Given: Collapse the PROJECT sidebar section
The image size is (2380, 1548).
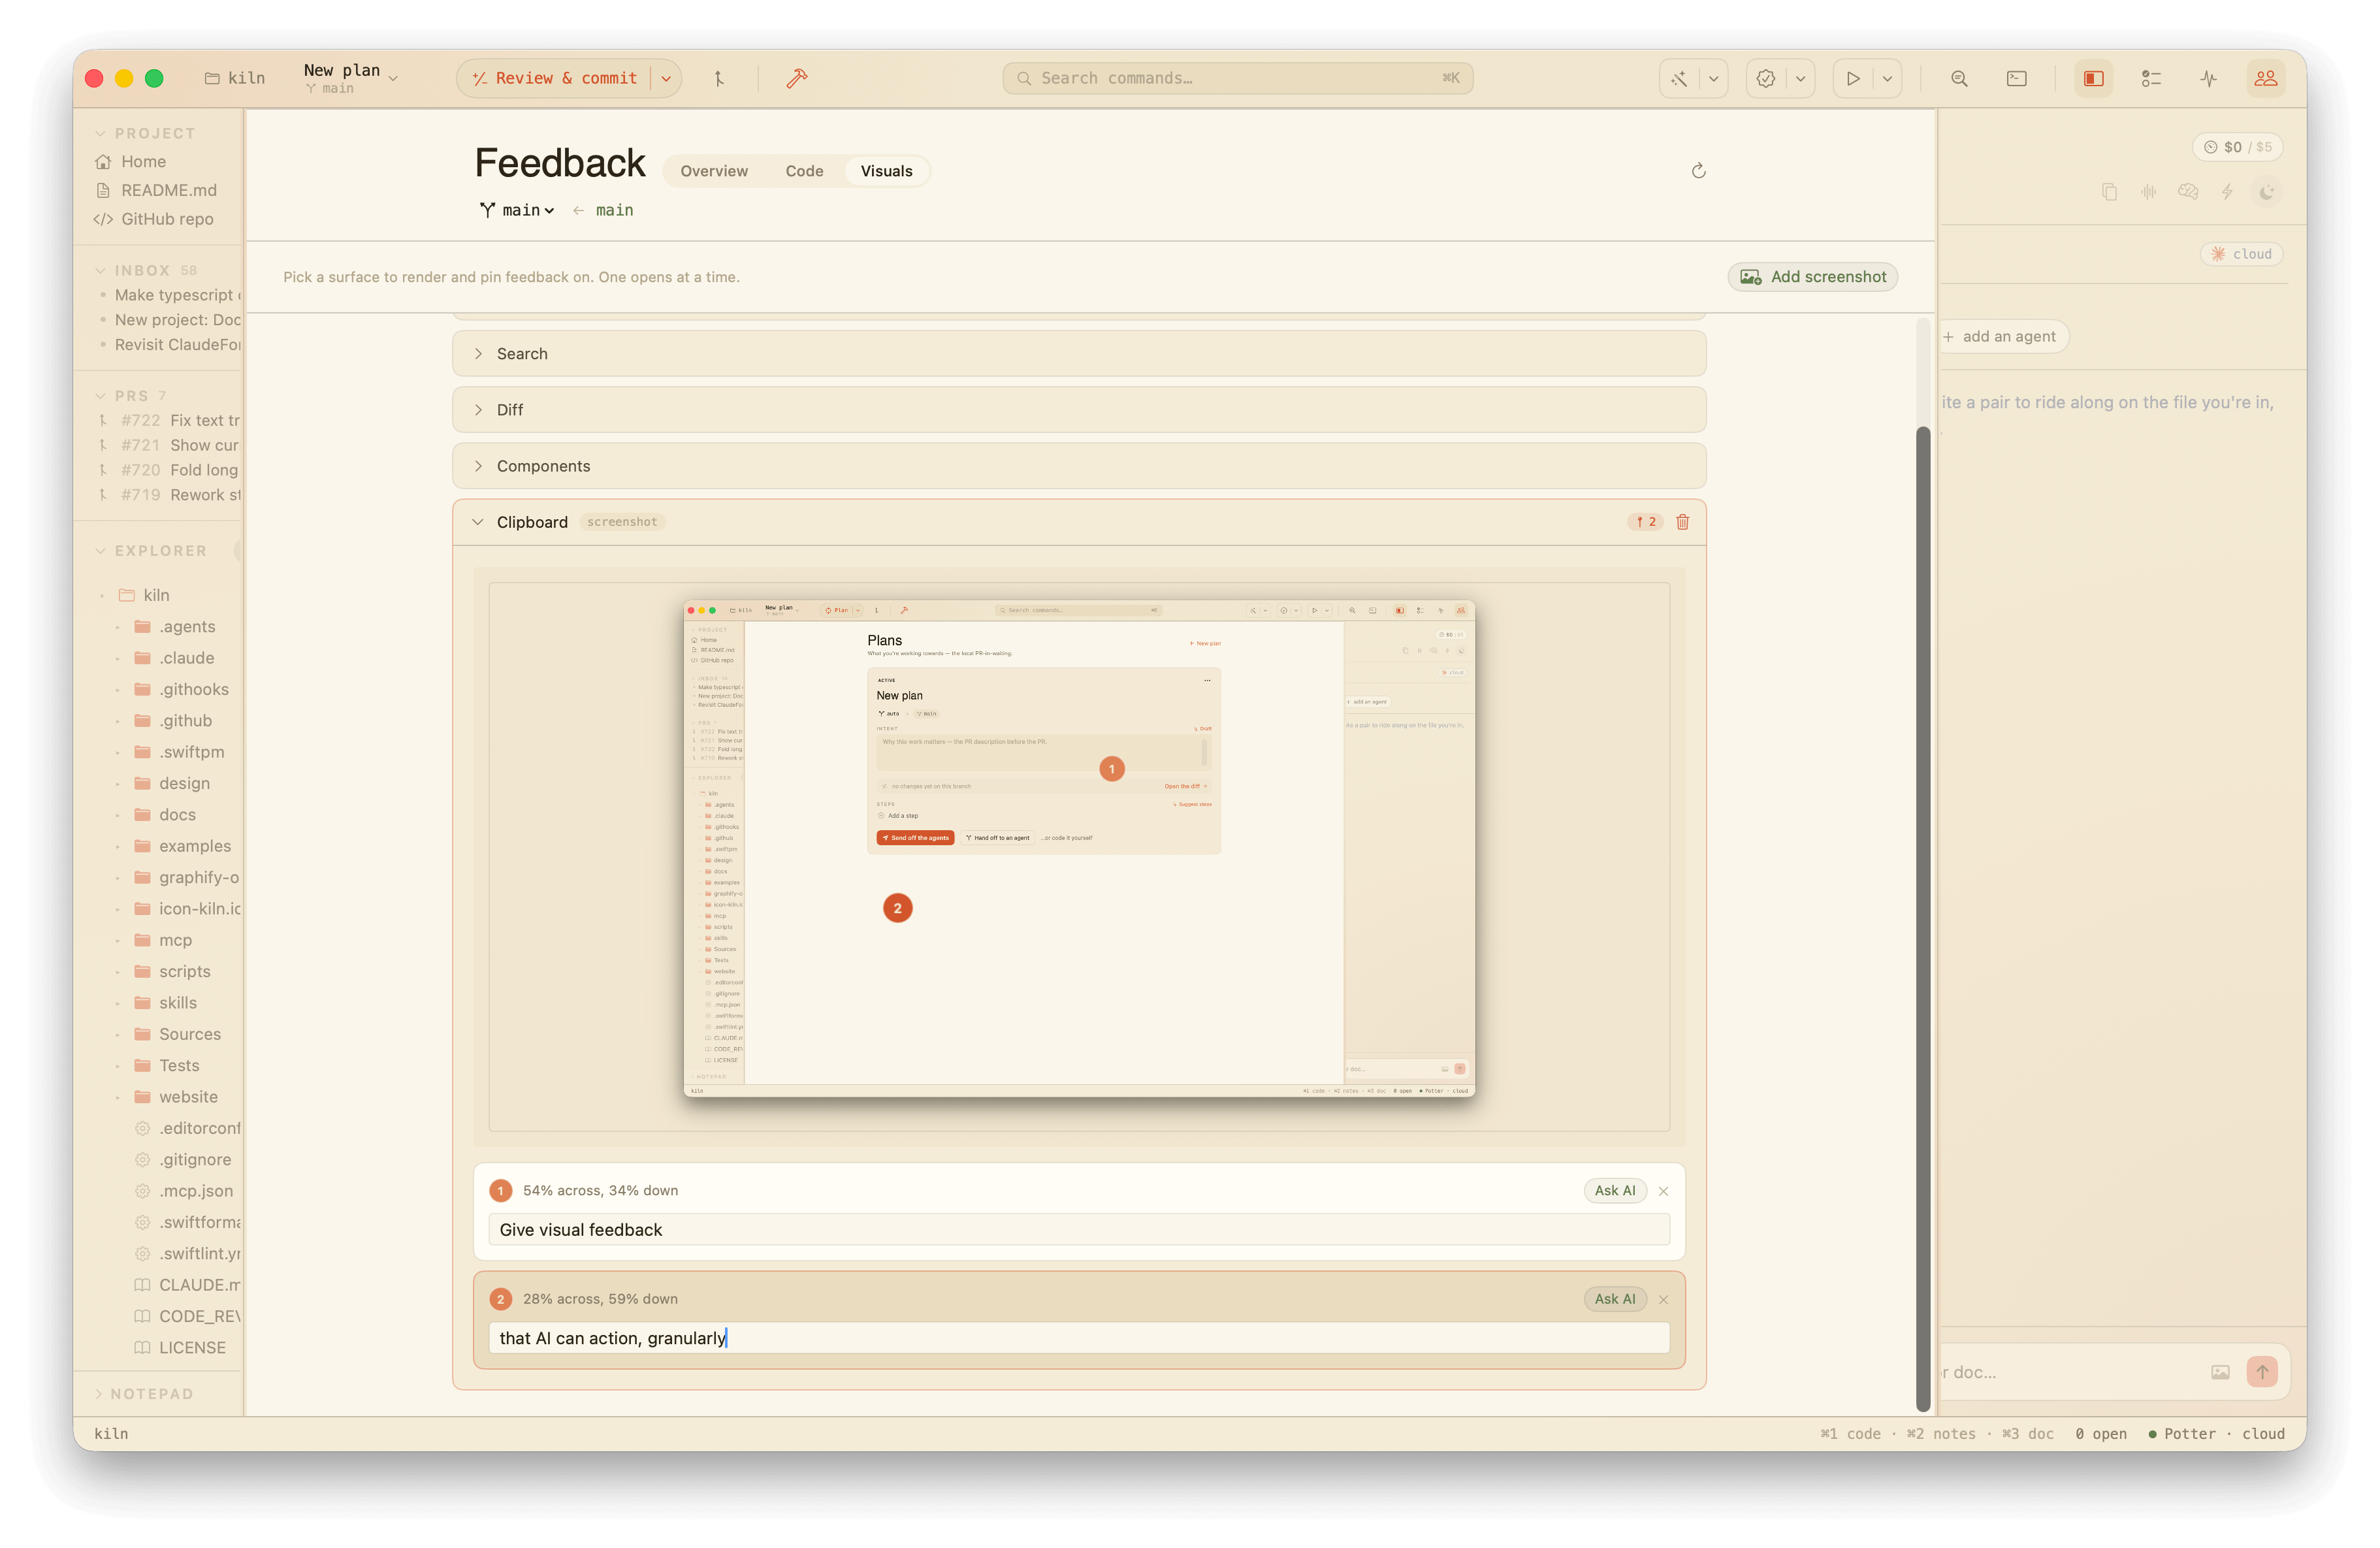Looking at the screenshot, I should (145, 133).
